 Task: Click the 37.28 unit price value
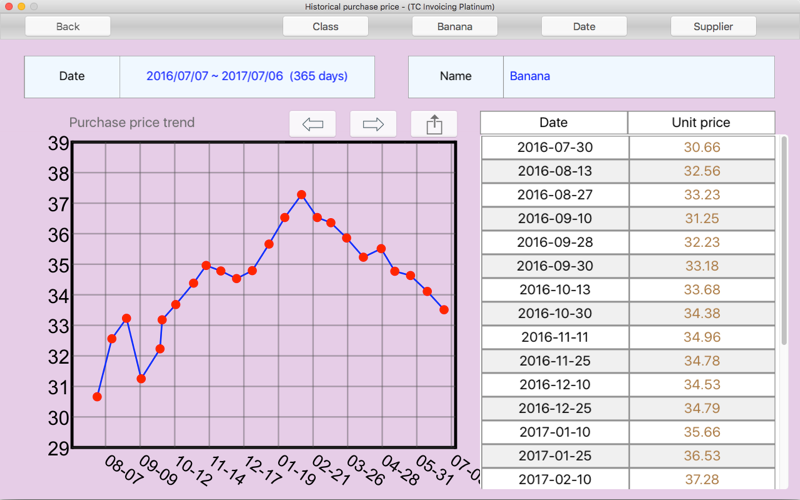702,480
